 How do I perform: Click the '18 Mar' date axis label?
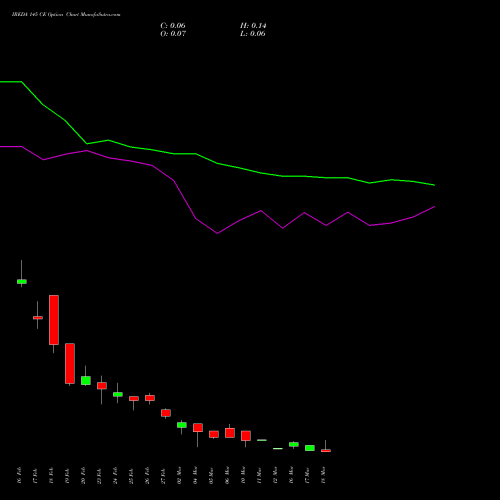click(323, 475)
